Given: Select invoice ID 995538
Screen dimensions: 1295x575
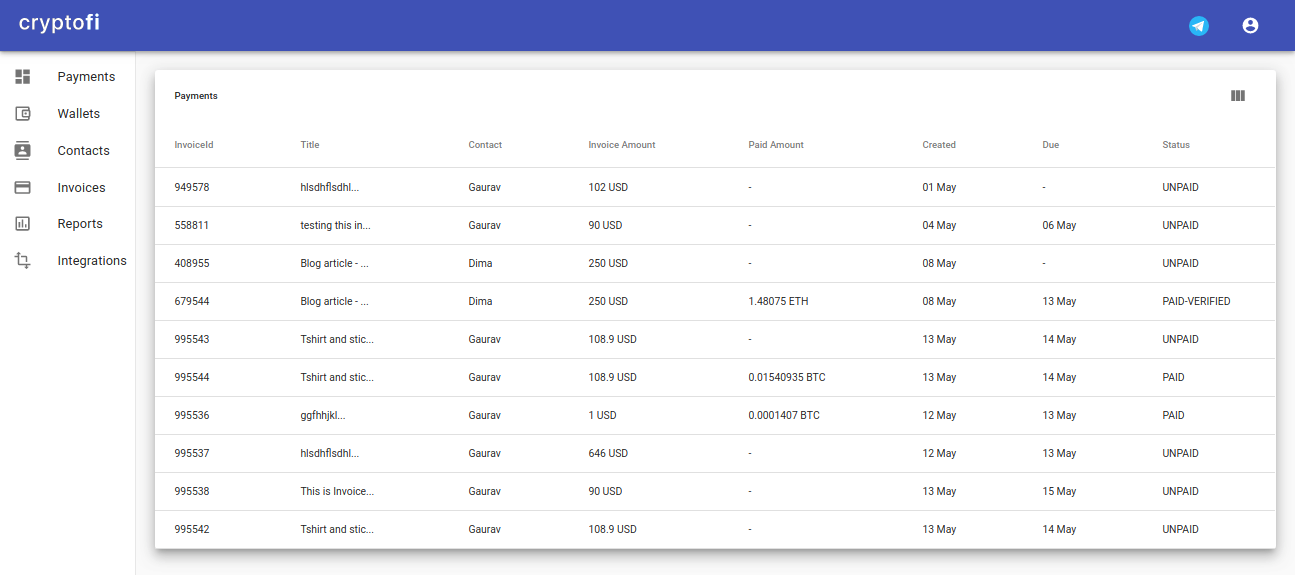Looking at the screenshot, I should (192, 492).
